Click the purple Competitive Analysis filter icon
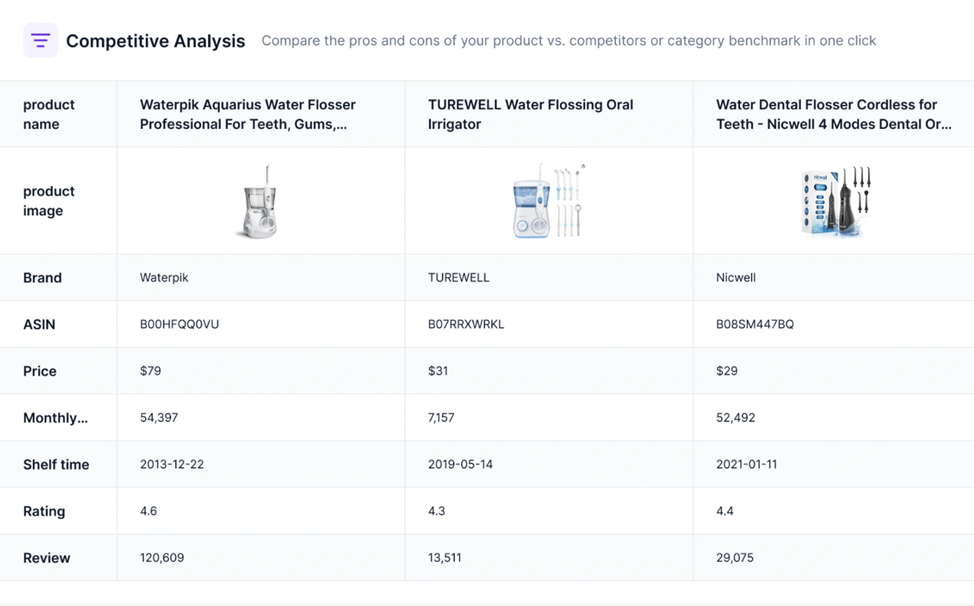The width and height of the screenshot is (974, 606). click(x=40, y=40)
